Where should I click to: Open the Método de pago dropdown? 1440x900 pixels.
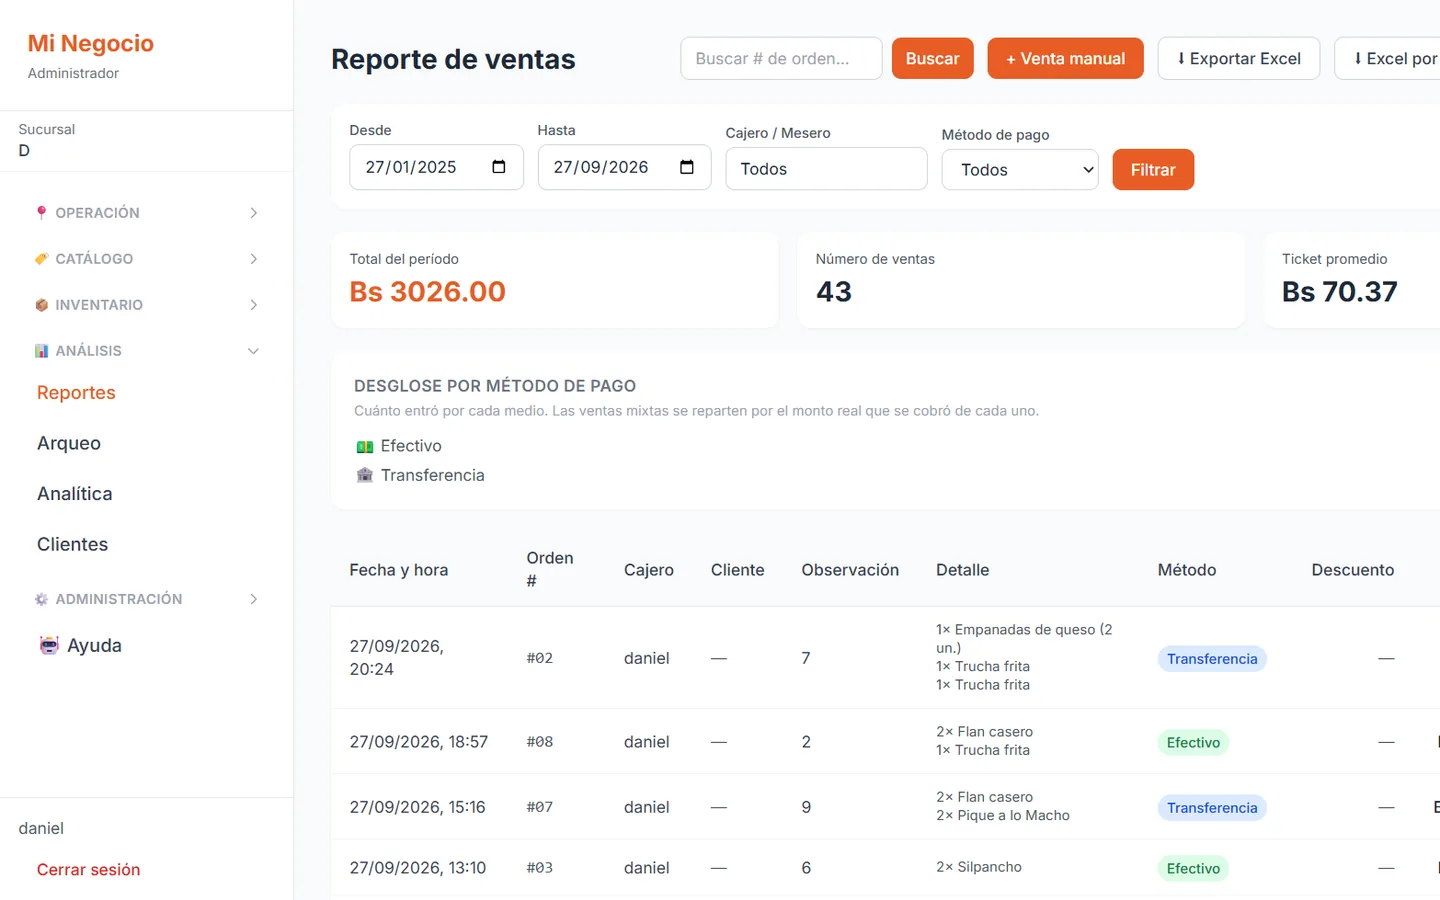tap(1020, 170)
